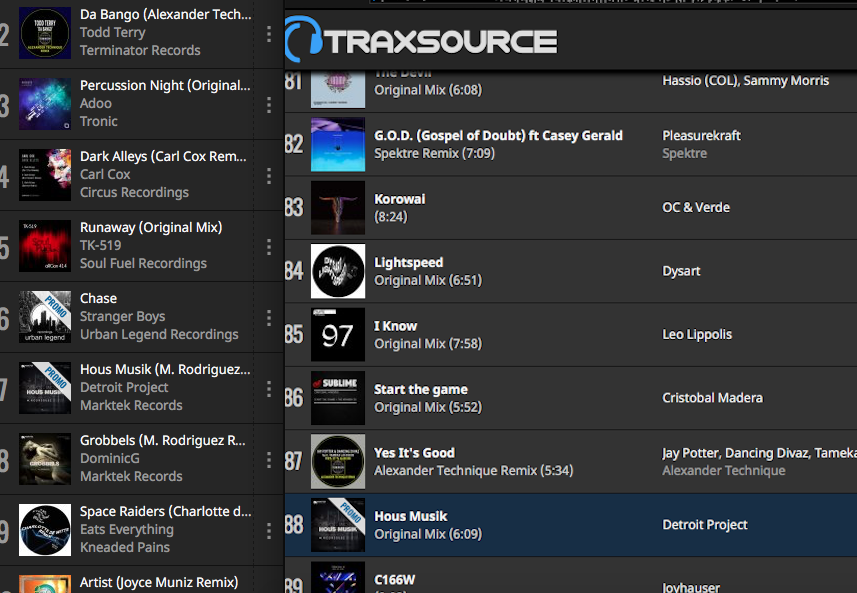Screen dimensions: 857x593
Task: Click Lightspeed track cover in chart
Action: [338, 271]
